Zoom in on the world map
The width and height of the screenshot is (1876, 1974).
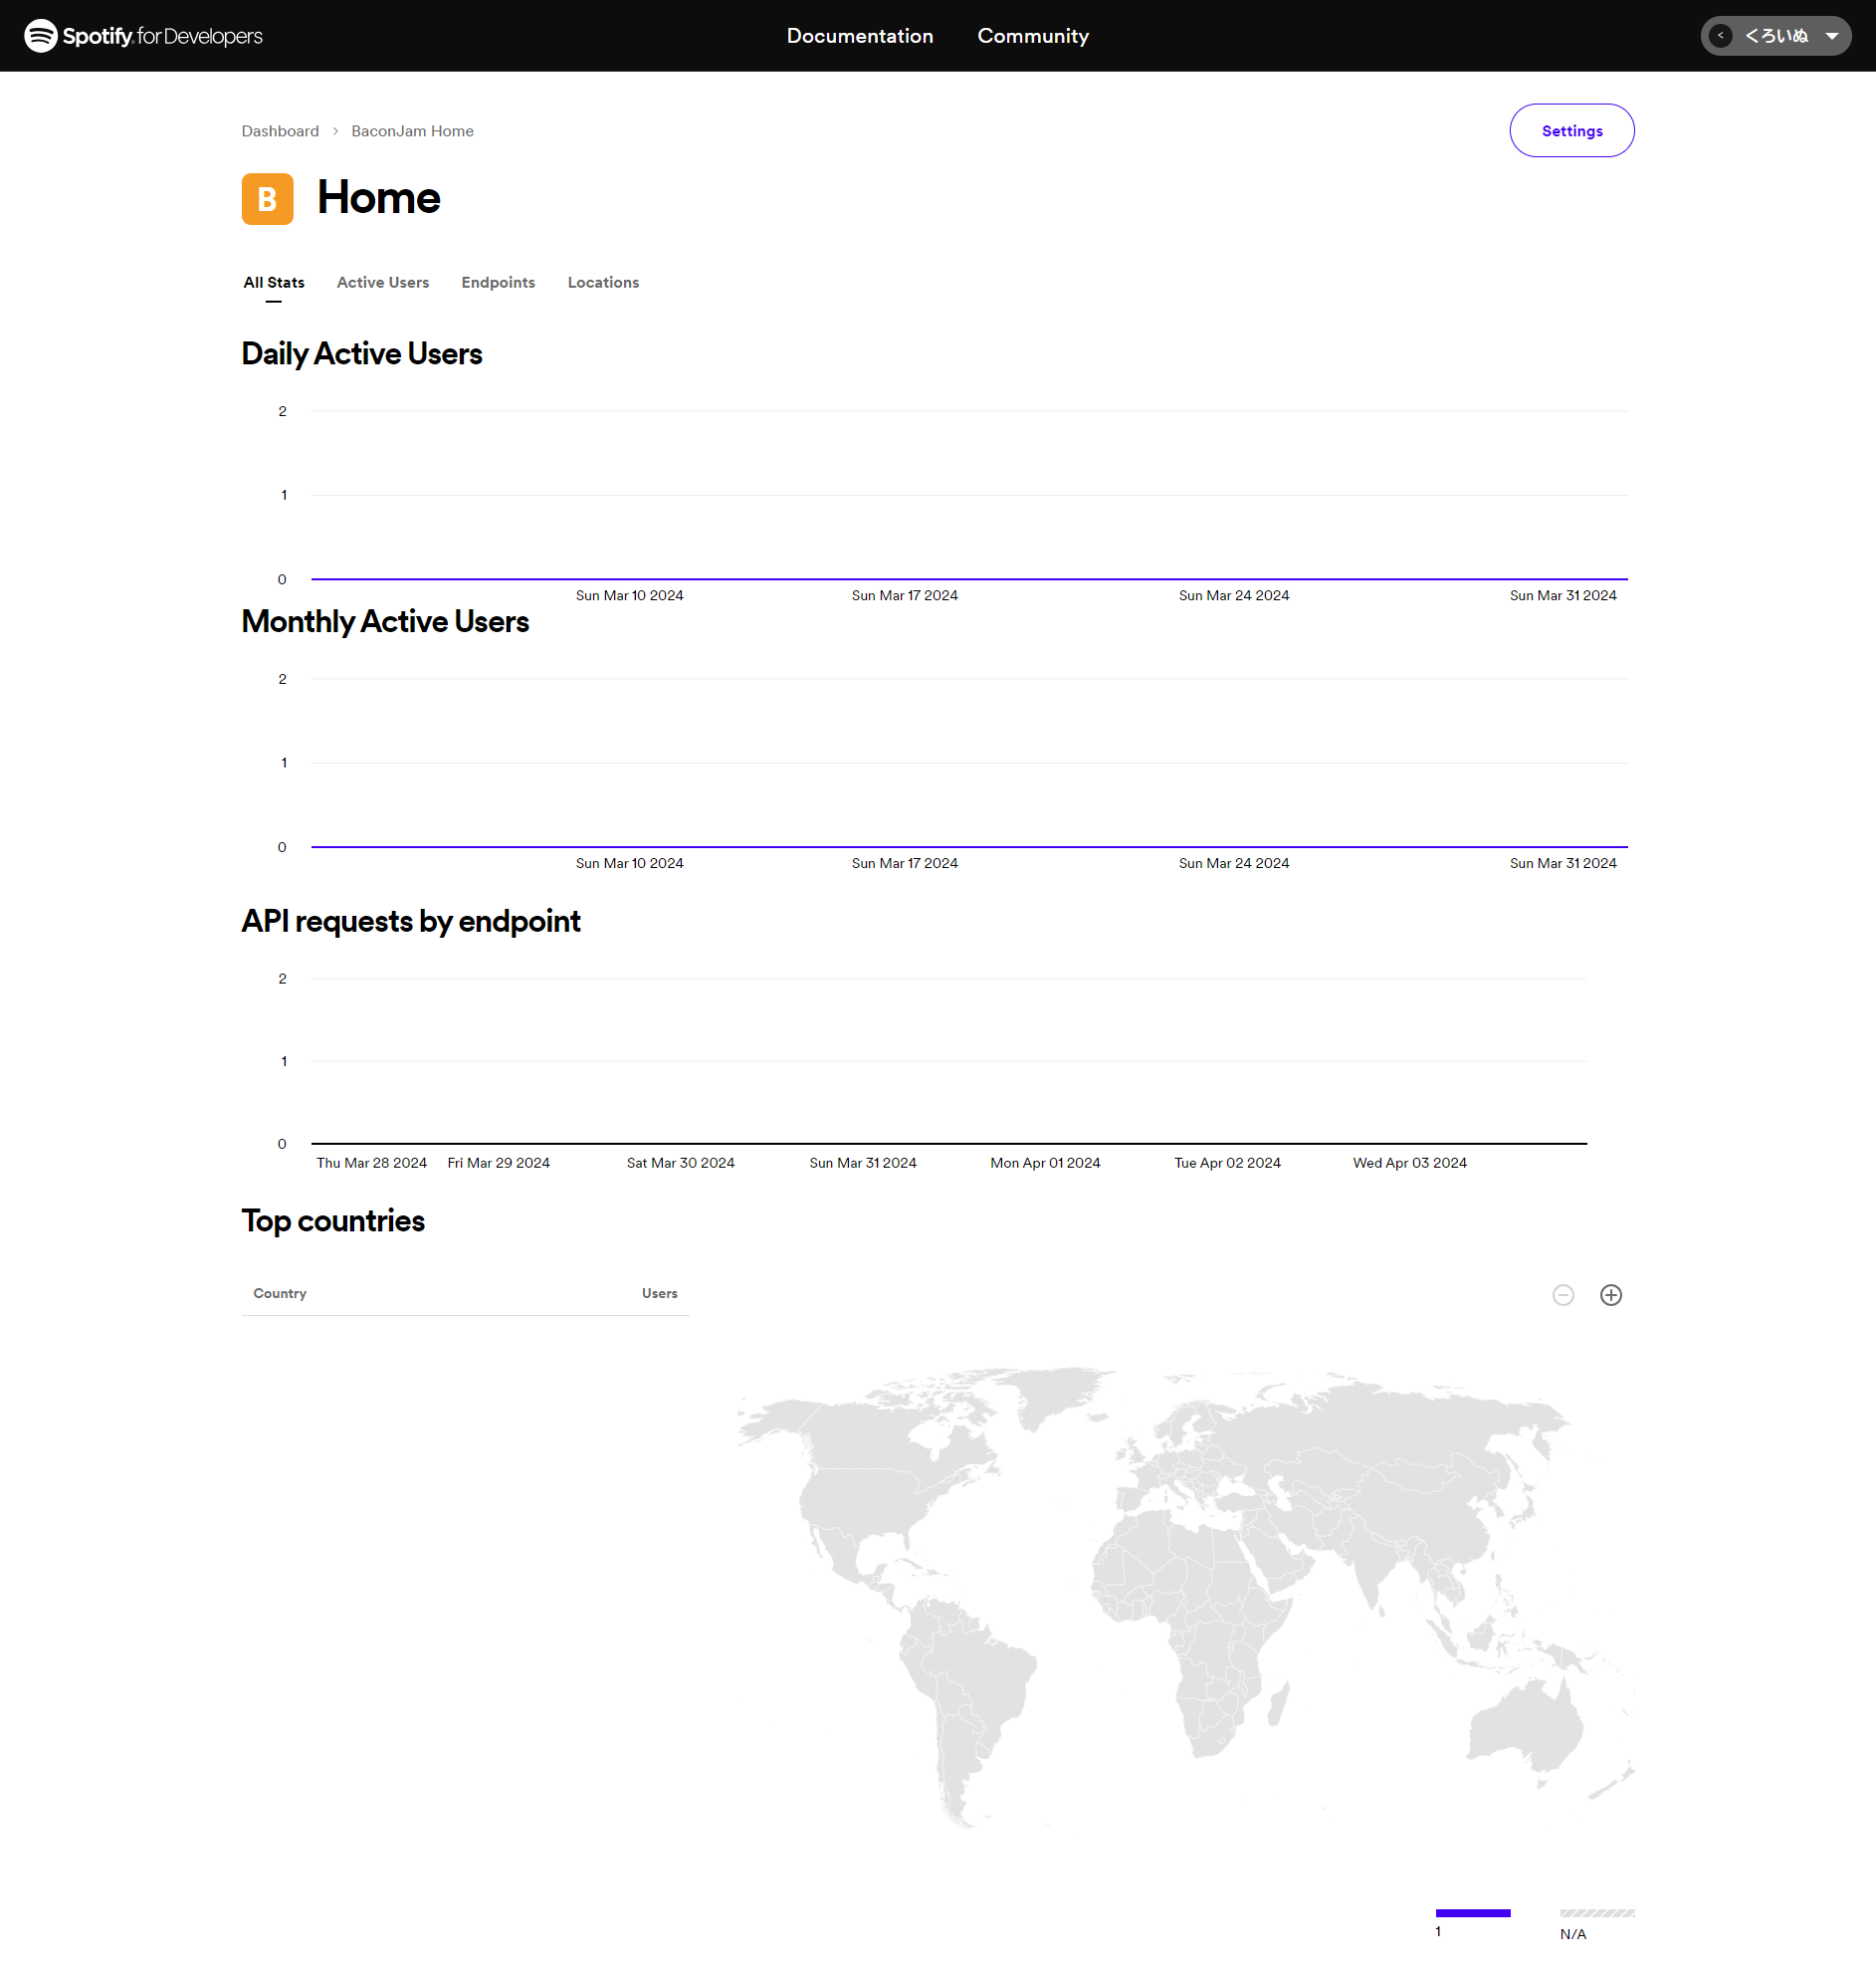point(1610,1295)
